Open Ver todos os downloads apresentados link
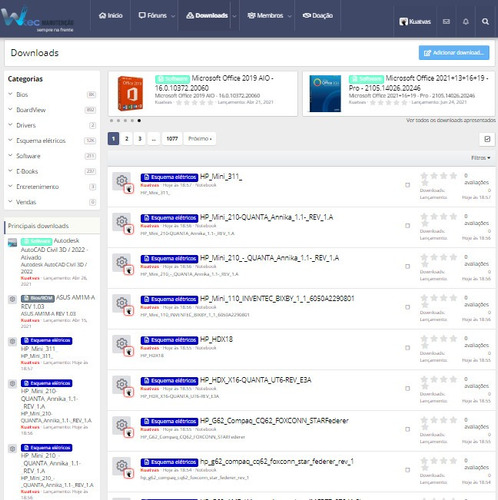The width and height of the screenshot is (498, 500). coord(451,120)
